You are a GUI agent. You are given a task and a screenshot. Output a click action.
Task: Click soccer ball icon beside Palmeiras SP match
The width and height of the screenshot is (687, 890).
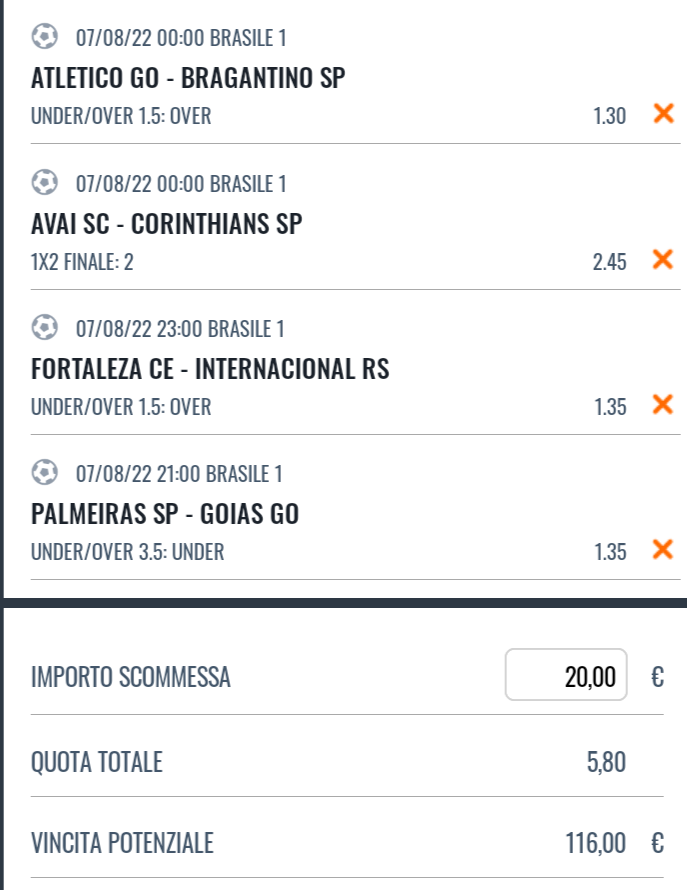tap(44, 472)
